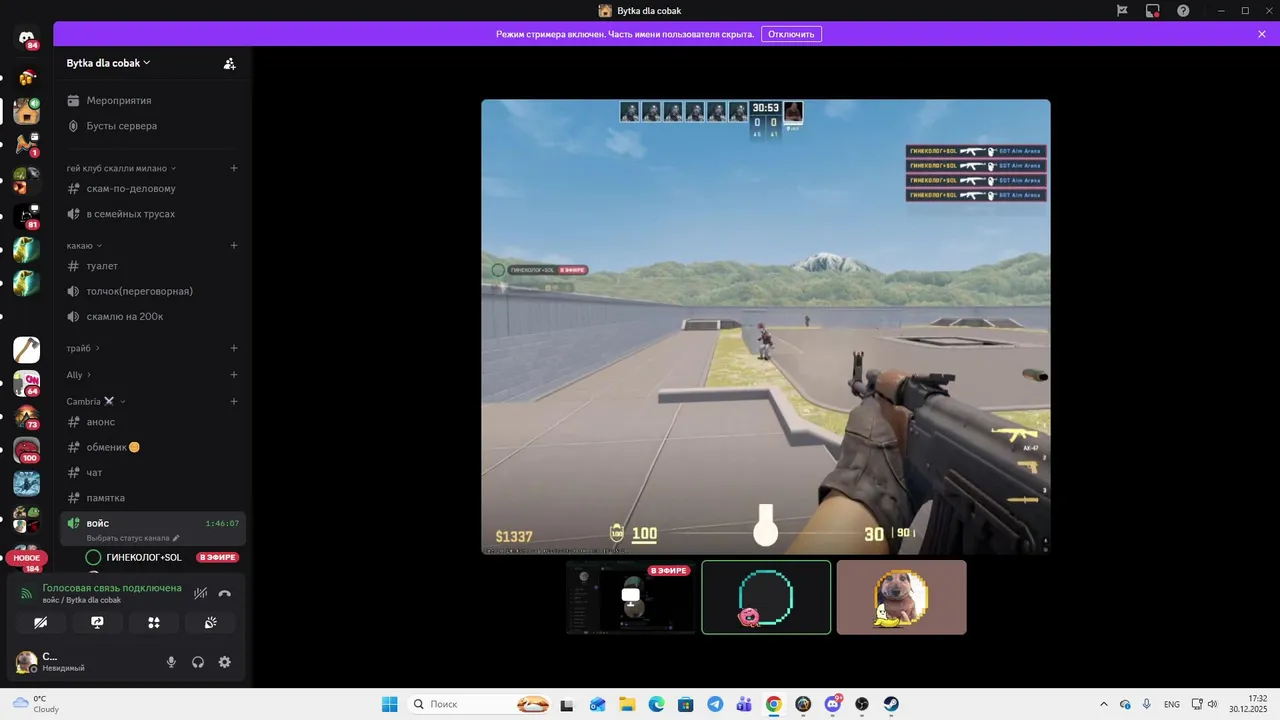Viewport: 1280px width, 720px height.
Task: Click Отключить to disable streamer mode
Action: 791,34
